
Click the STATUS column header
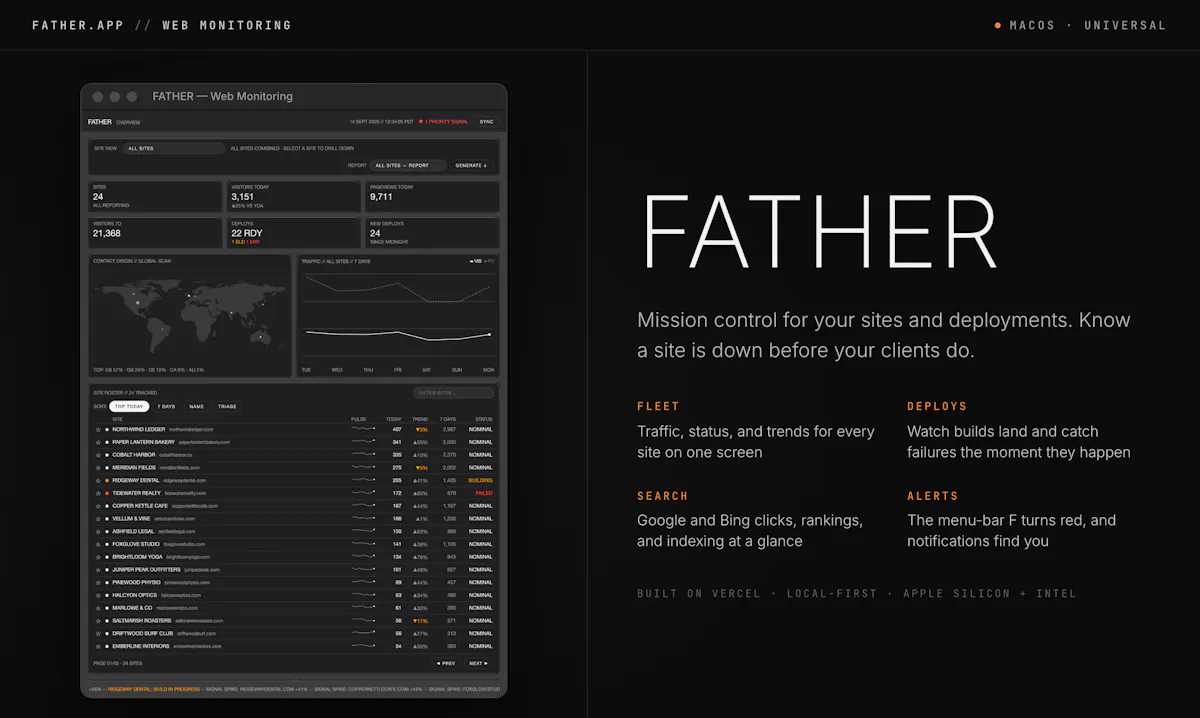[x=484, y=419]
